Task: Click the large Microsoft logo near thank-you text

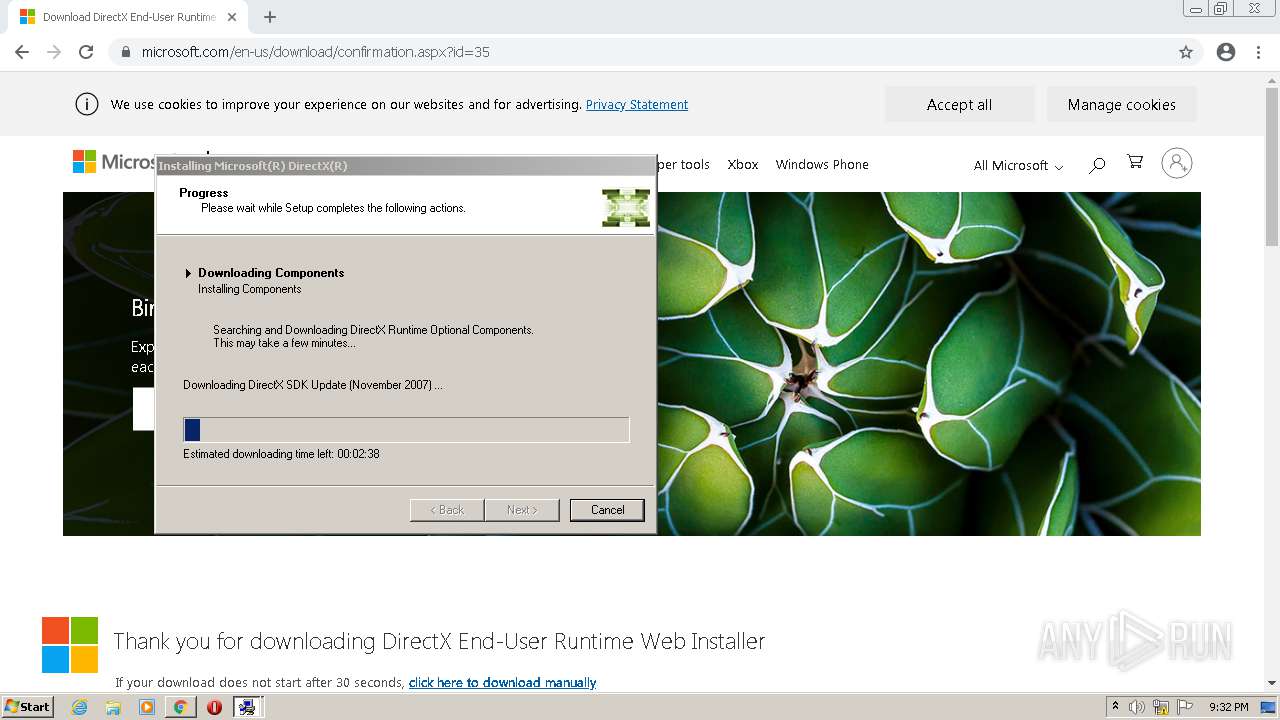Action: pos(70,644)
